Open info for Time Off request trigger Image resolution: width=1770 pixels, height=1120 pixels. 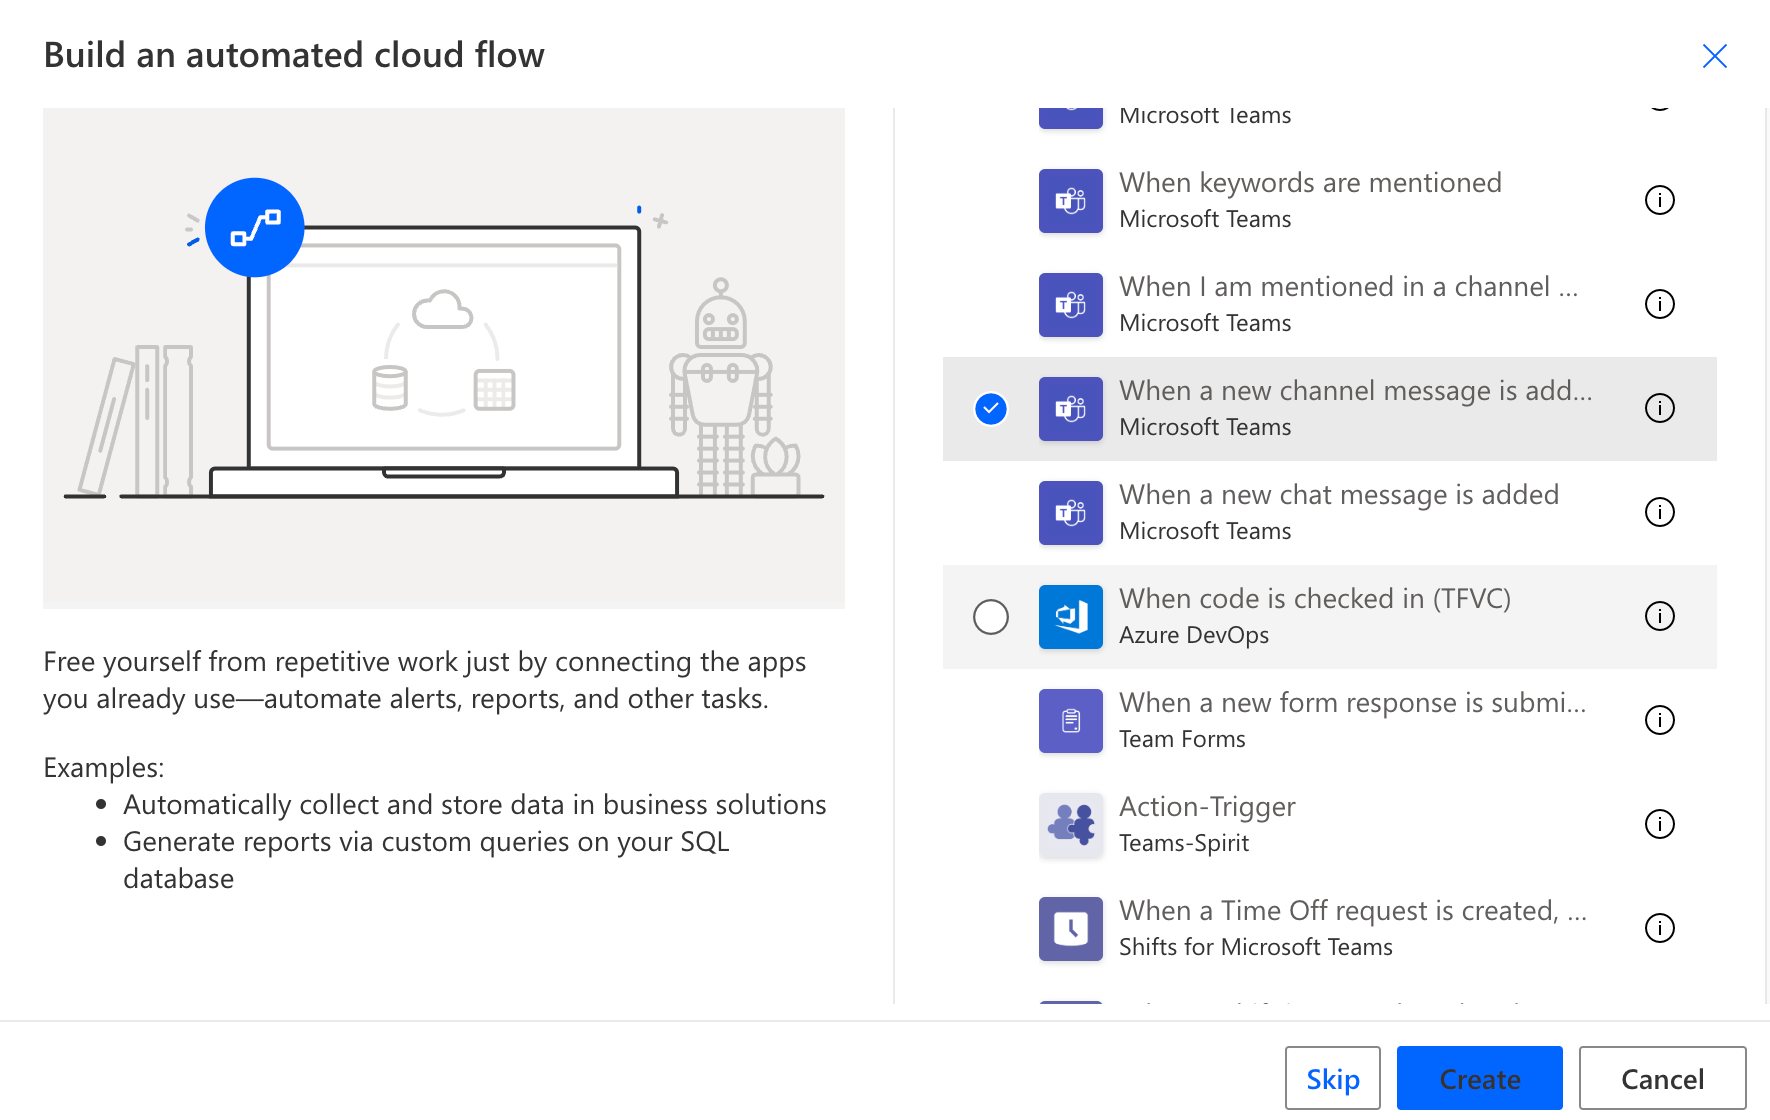[x=1659, y=928]
